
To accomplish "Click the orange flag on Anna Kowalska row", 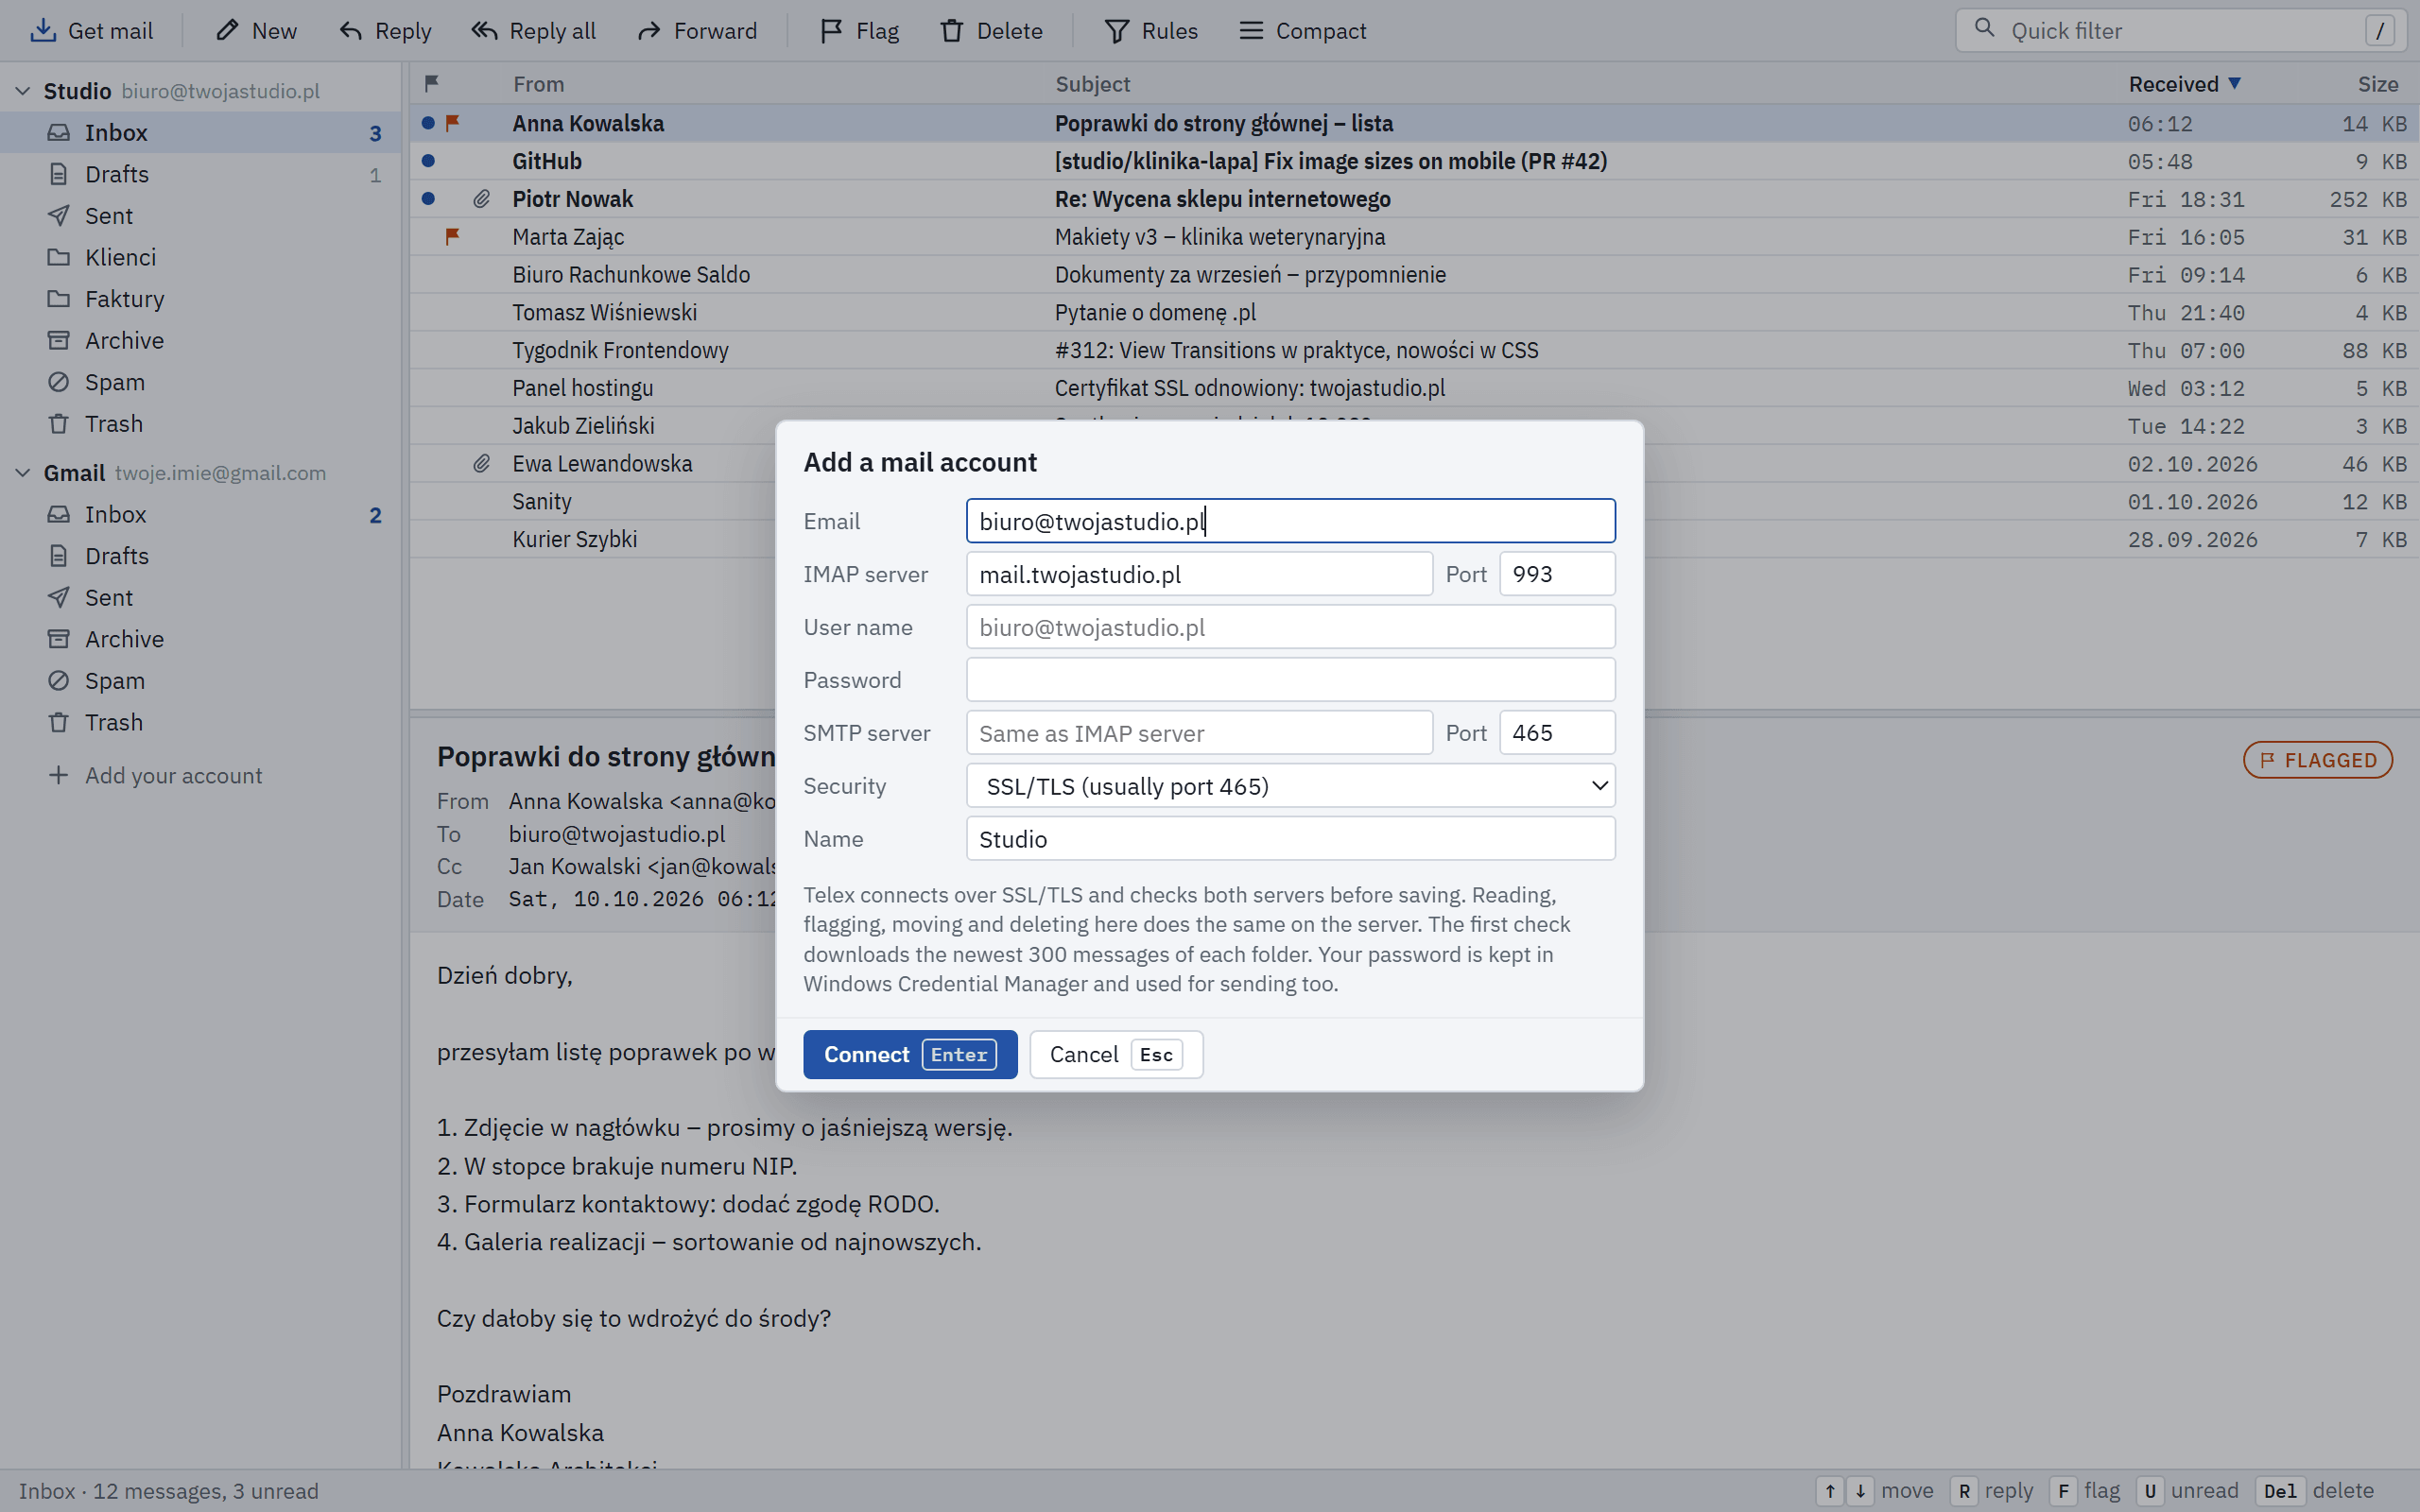I will pyautogui.click(x=452, y=123).
